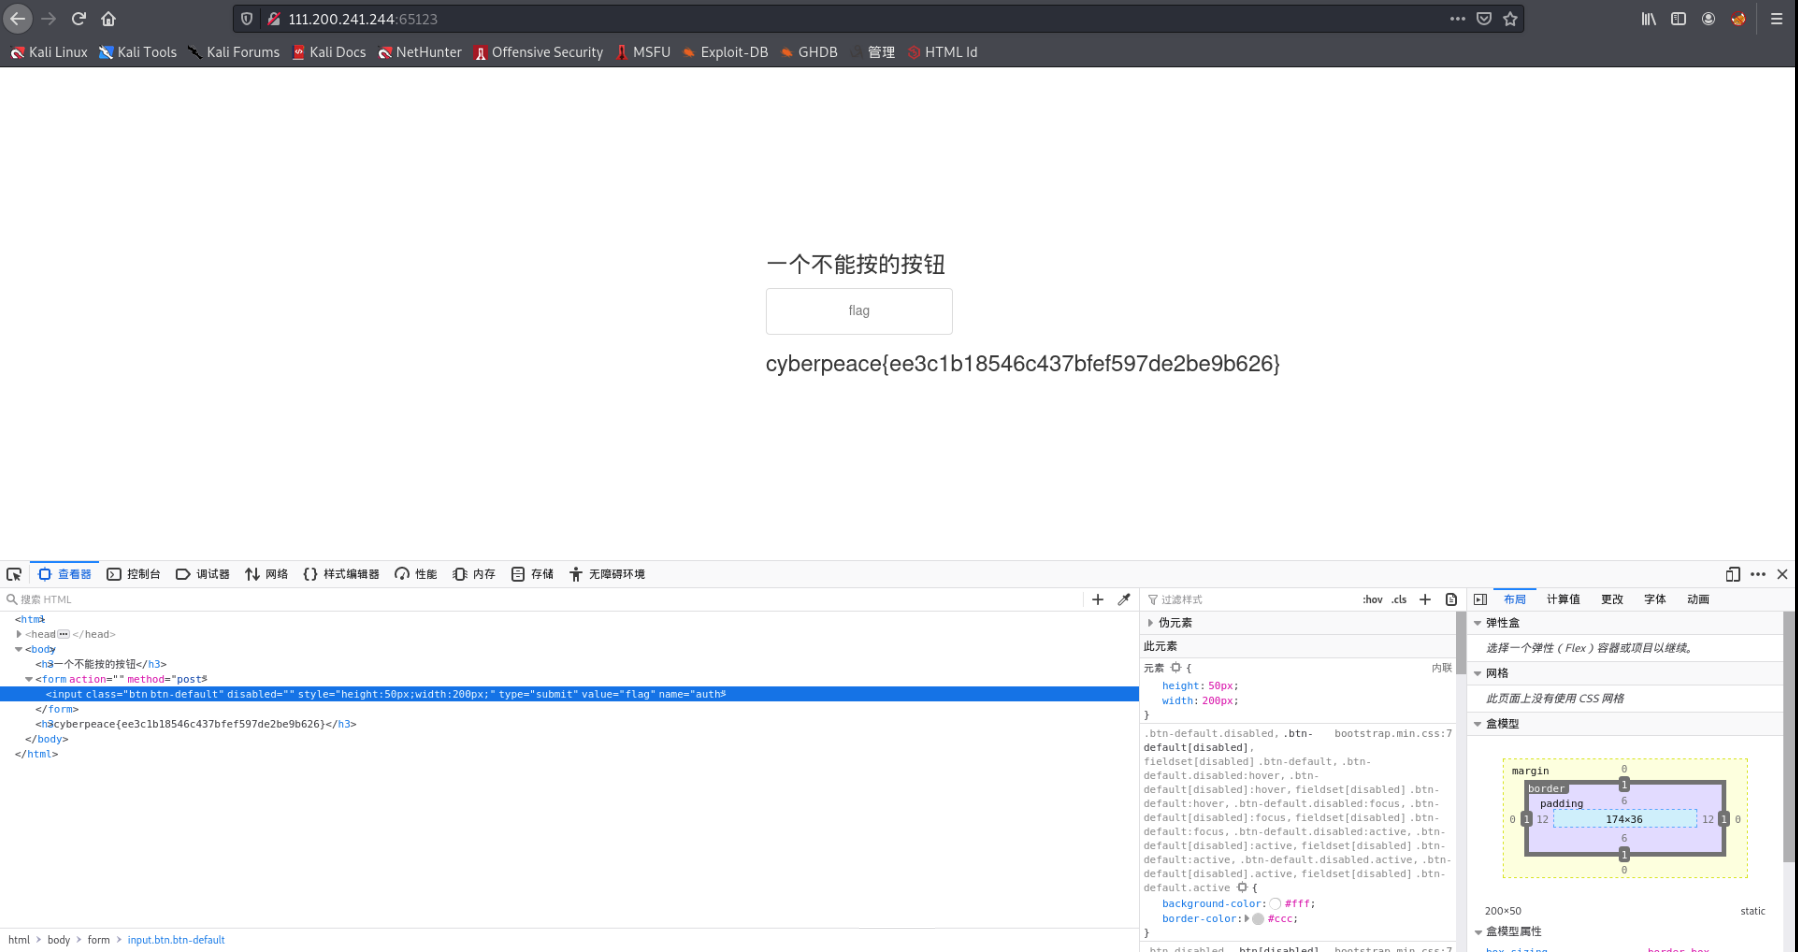Expand the 伪元素 section
This screenshot has width=1798, height=952.
point(1150,622)
